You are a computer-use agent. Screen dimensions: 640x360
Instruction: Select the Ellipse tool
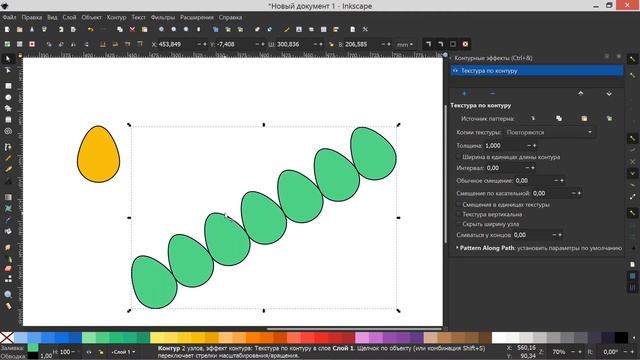pos(8,98)
